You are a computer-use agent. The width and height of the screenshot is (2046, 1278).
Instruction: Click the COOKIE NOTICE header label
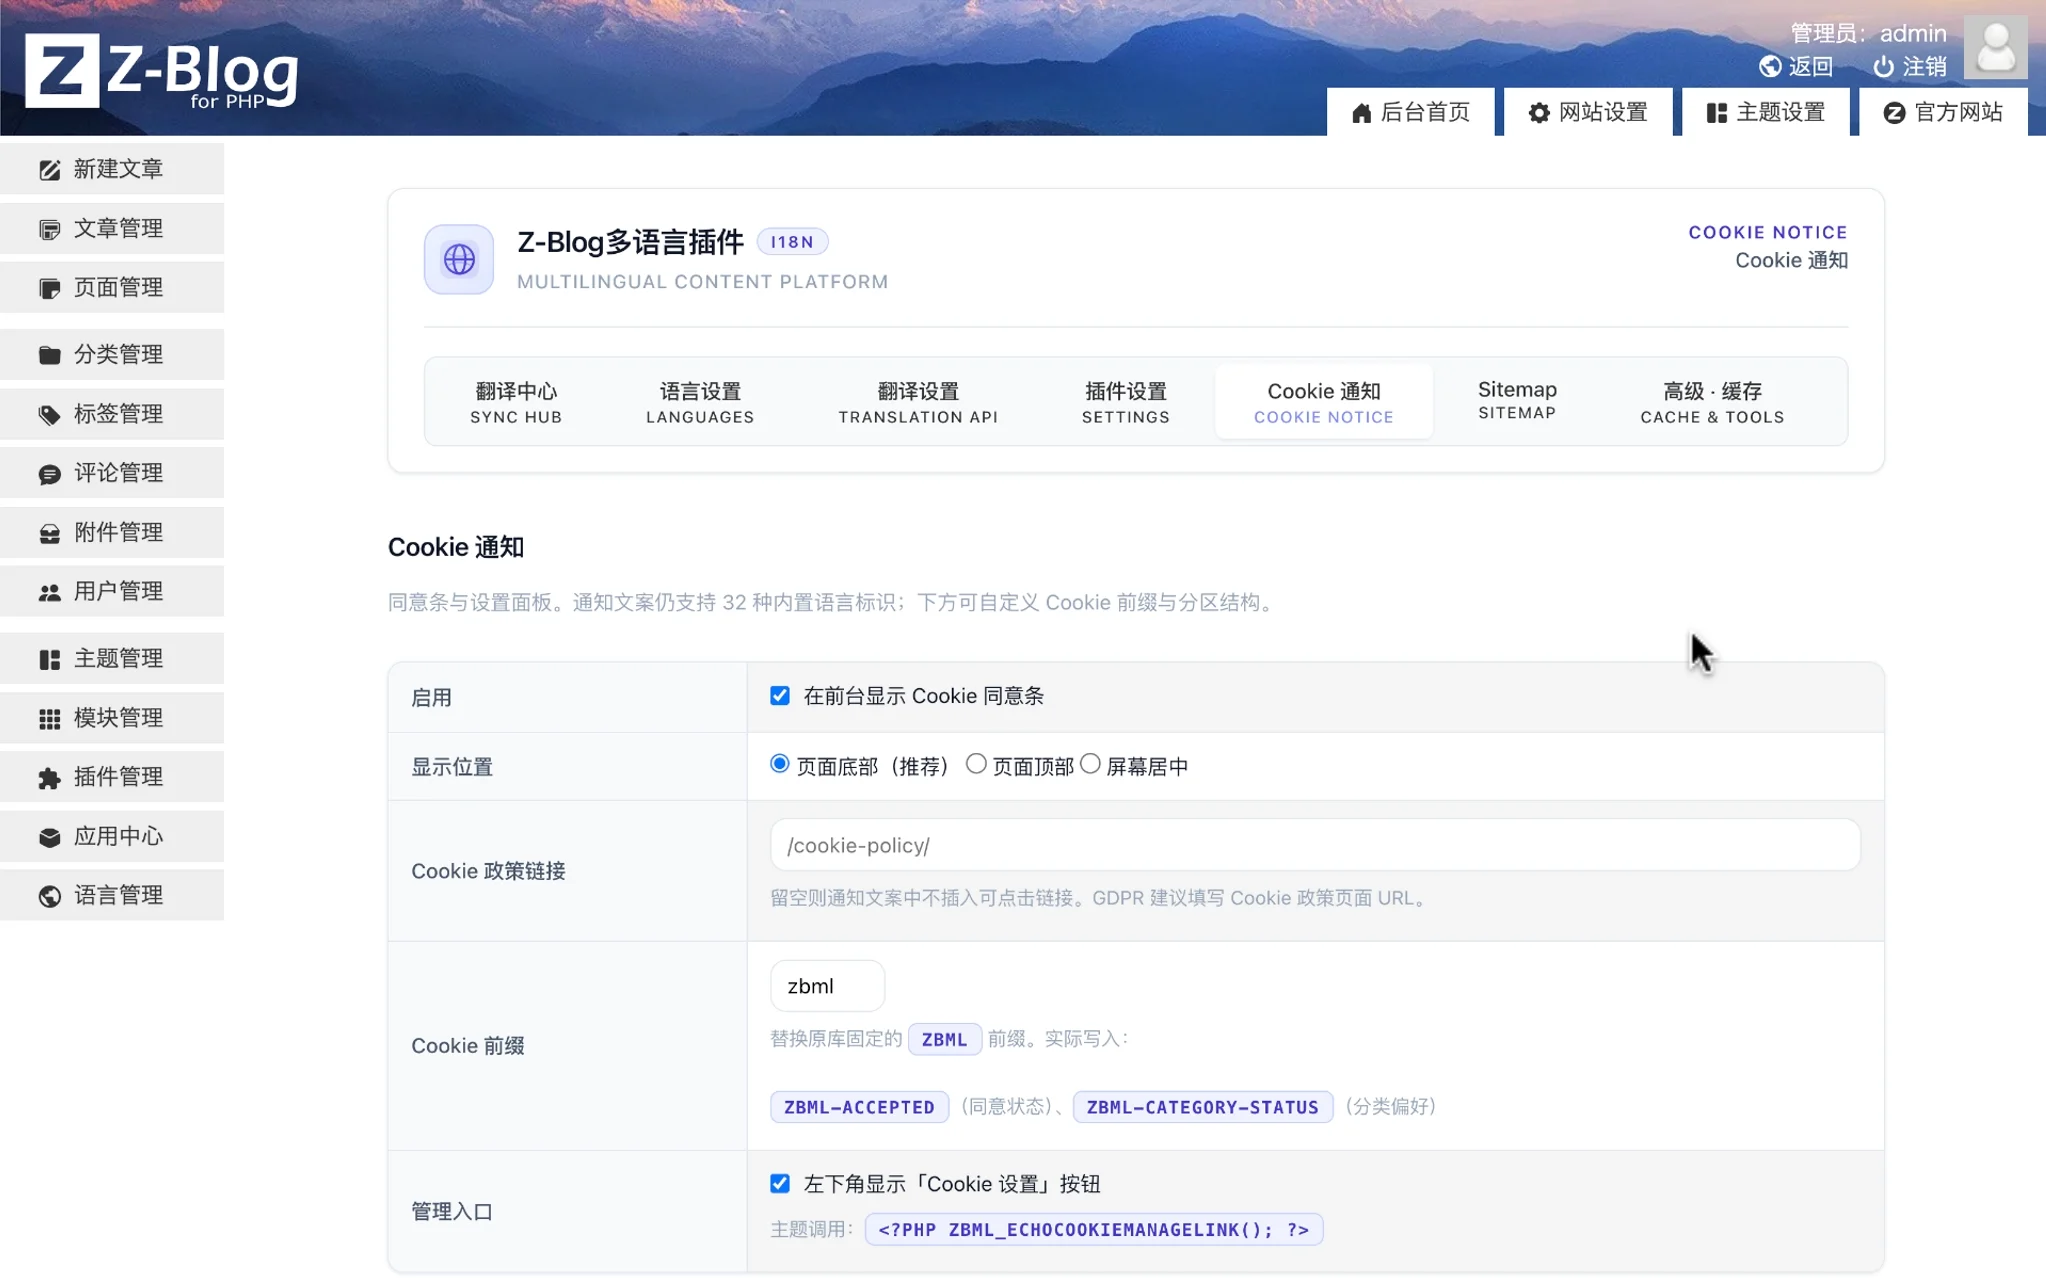click(1768, 232)
